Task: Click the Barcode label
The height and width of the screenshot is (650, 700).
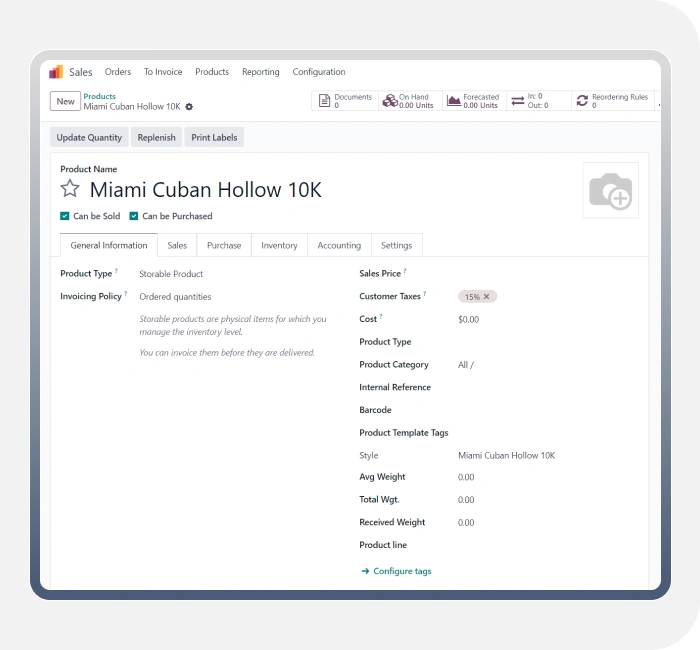Action: point(375,410)
